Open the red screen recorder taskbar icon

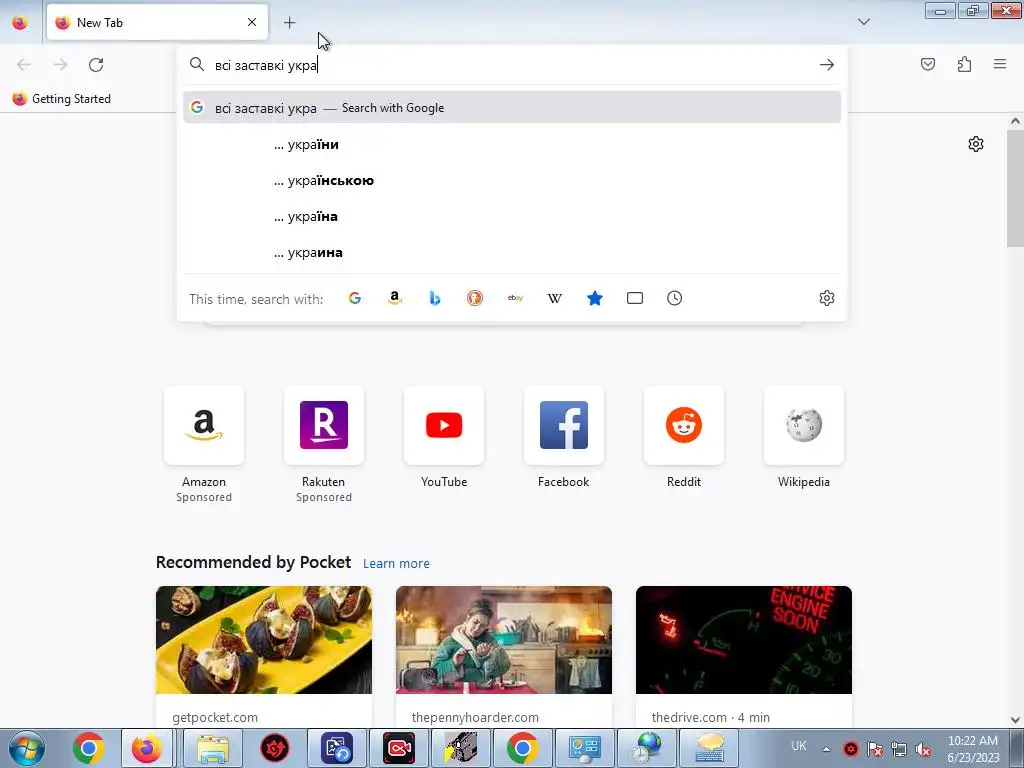point(399,748)
